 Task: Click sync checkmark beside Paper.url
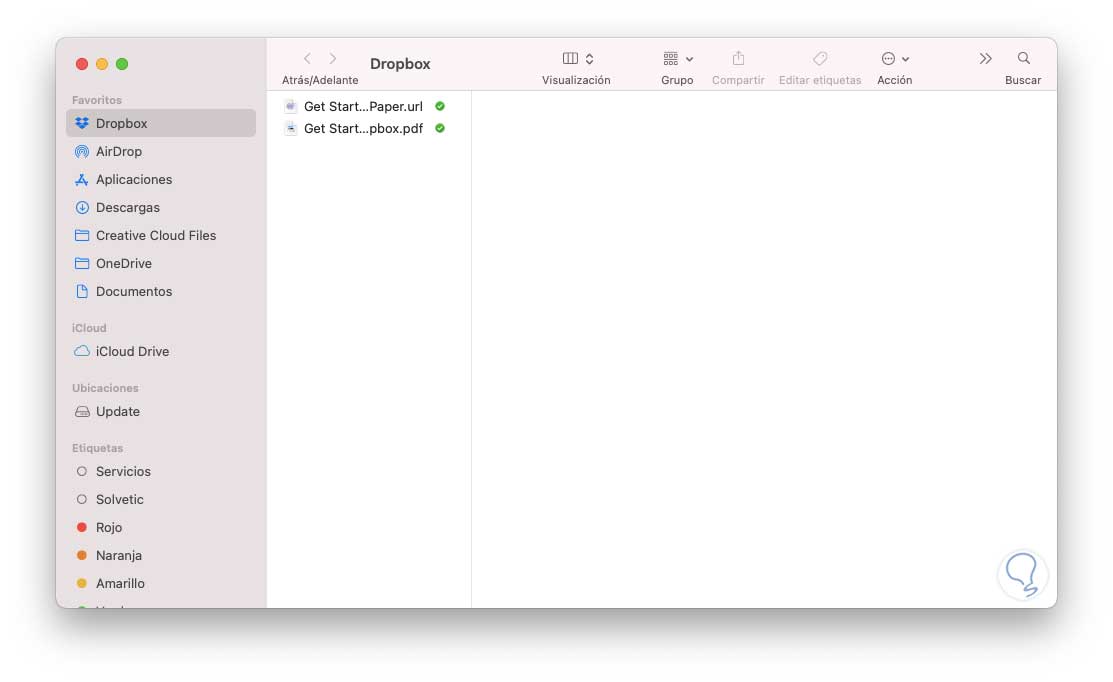(x=440, y=106)
